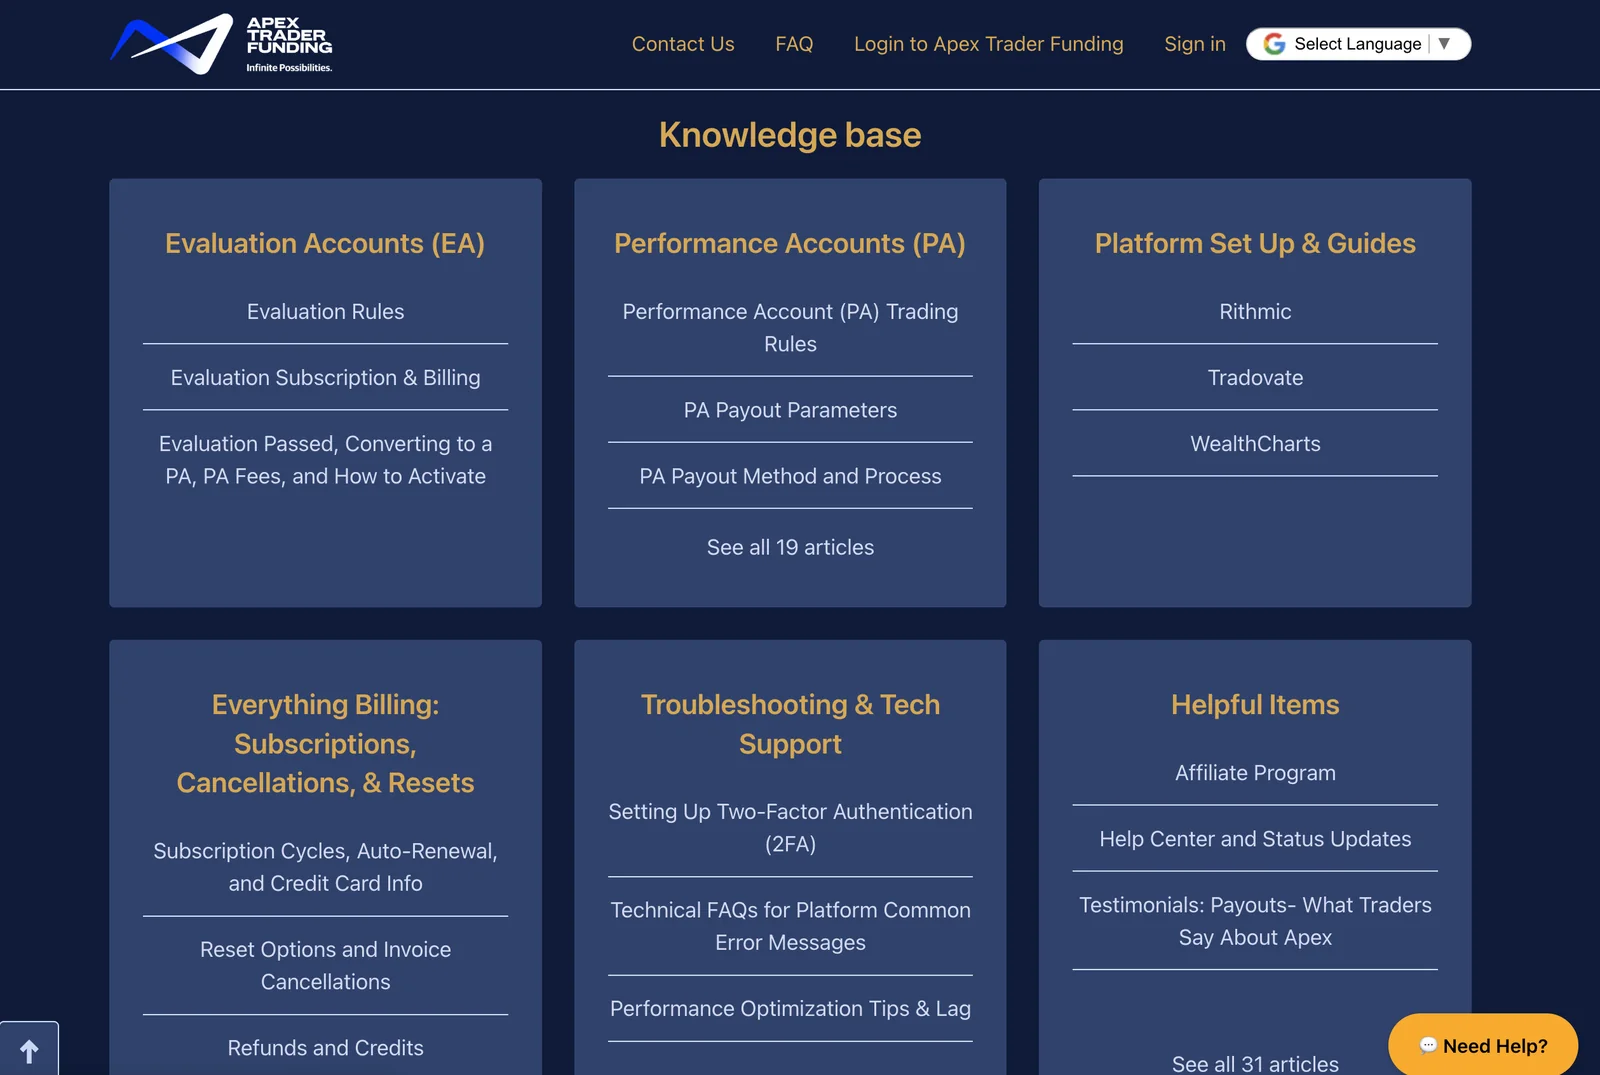Image resolution: width=1600 pixels, height=1075 pixels.
Task: Open Everything Billing category heading
Action: click(x=325, y=743)
